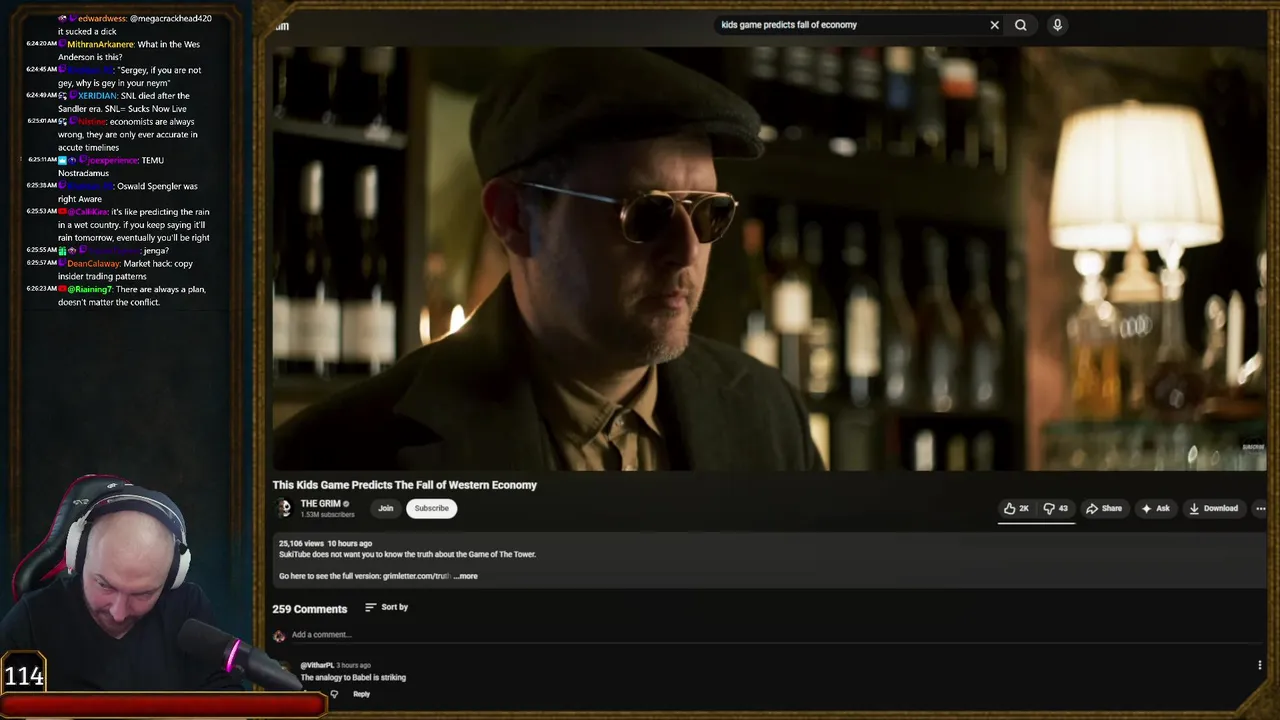Open @VitharPL commenter profile
This screenshot has height=720, width=1280.
tap(317, 665)
